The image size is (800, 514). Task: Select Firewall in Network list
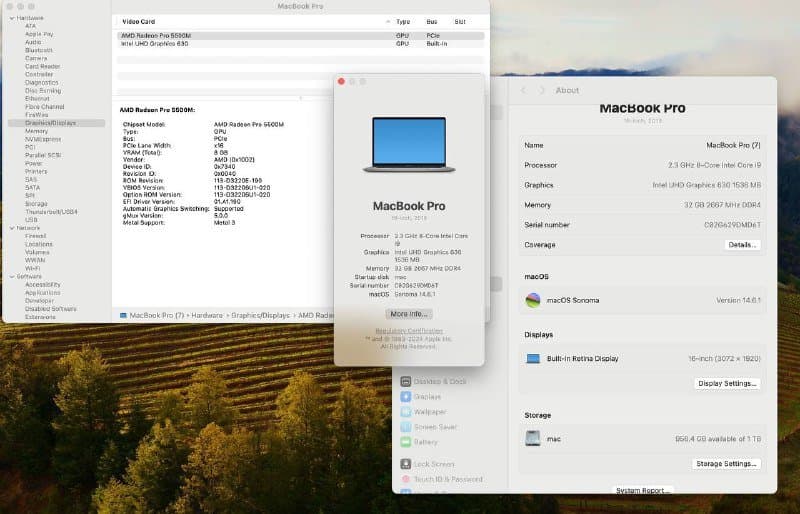click(x=36, y=236)
